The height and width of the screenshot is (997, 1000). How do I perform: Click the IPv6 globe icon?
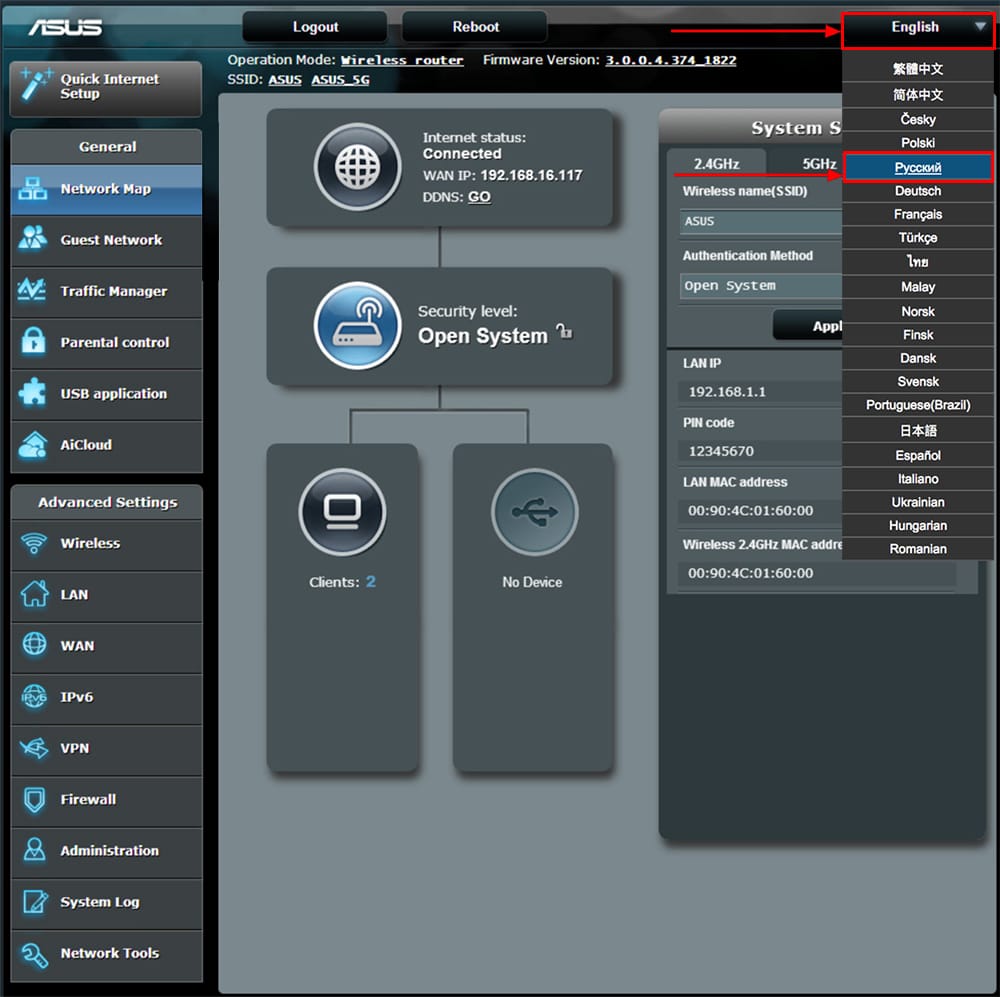(x=34, y=697)
